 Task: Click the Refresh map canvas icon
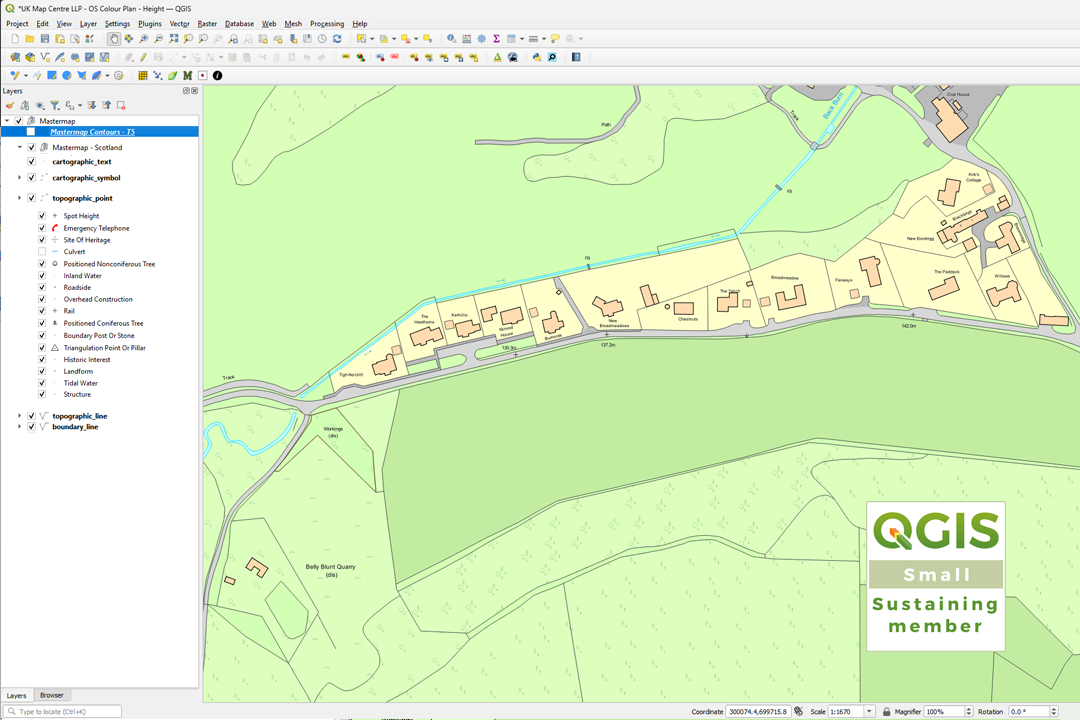pos(338,39)
